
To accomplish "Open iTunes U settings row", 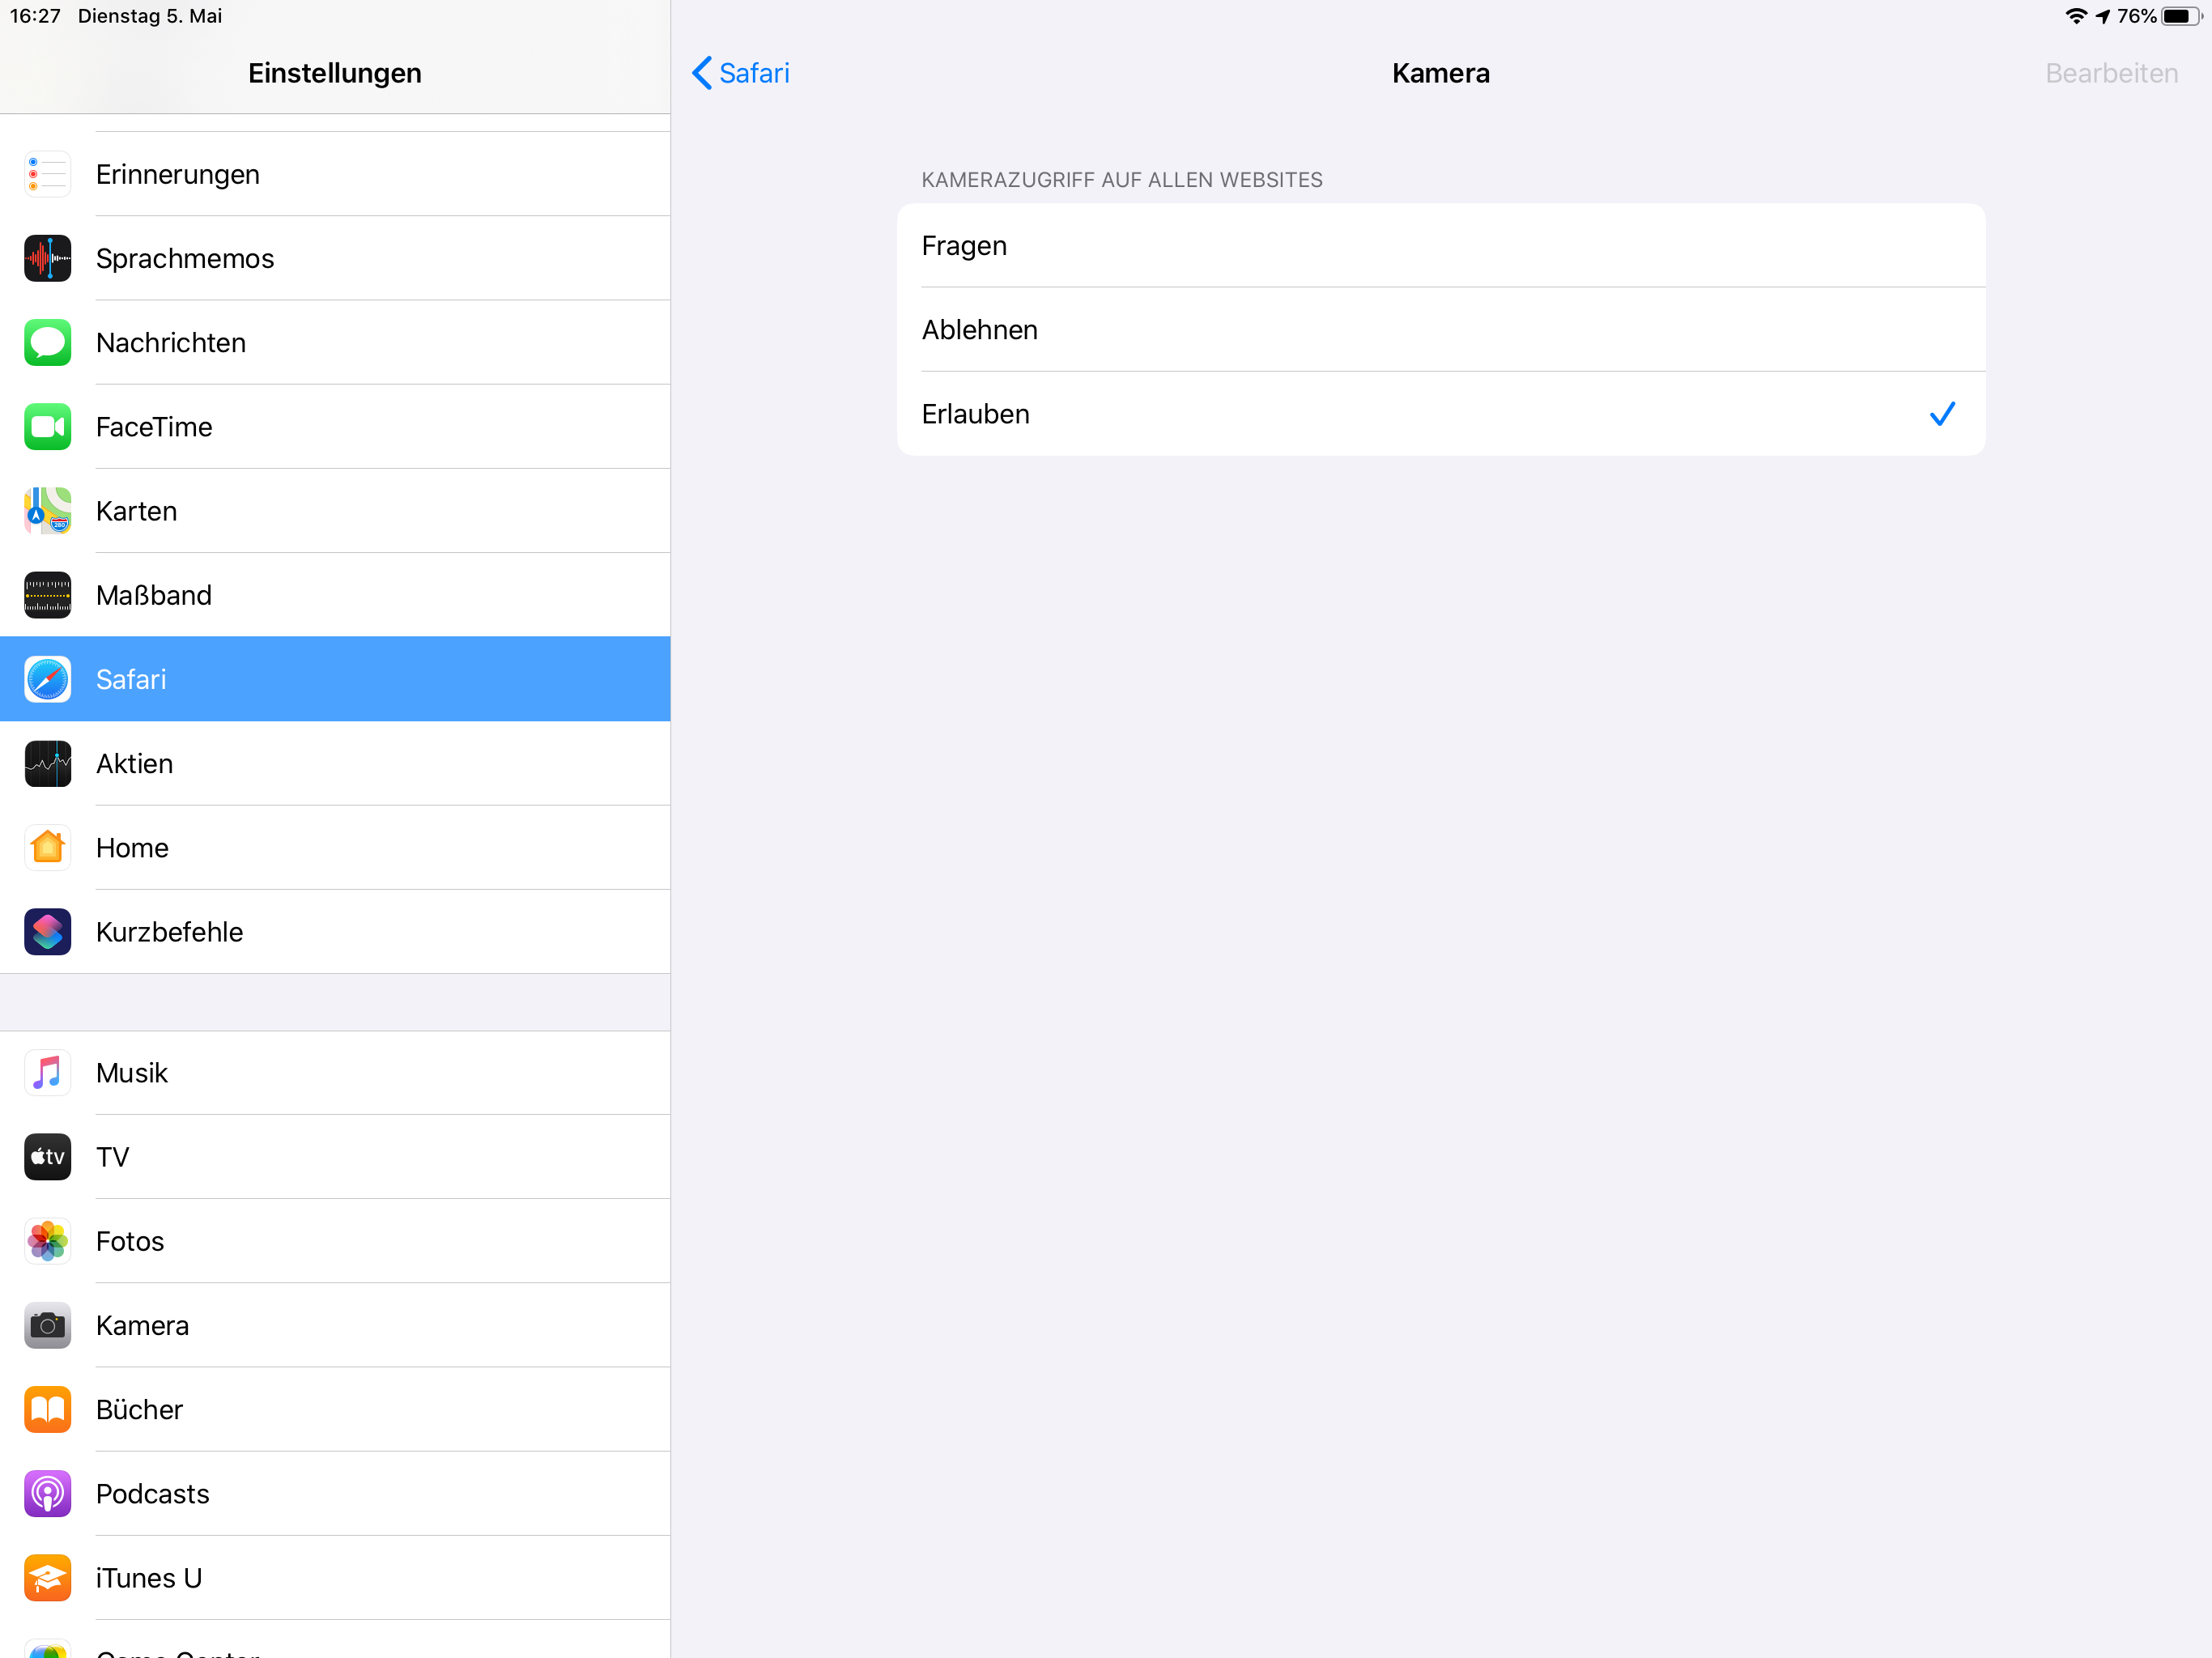I will click(335, 1578).
